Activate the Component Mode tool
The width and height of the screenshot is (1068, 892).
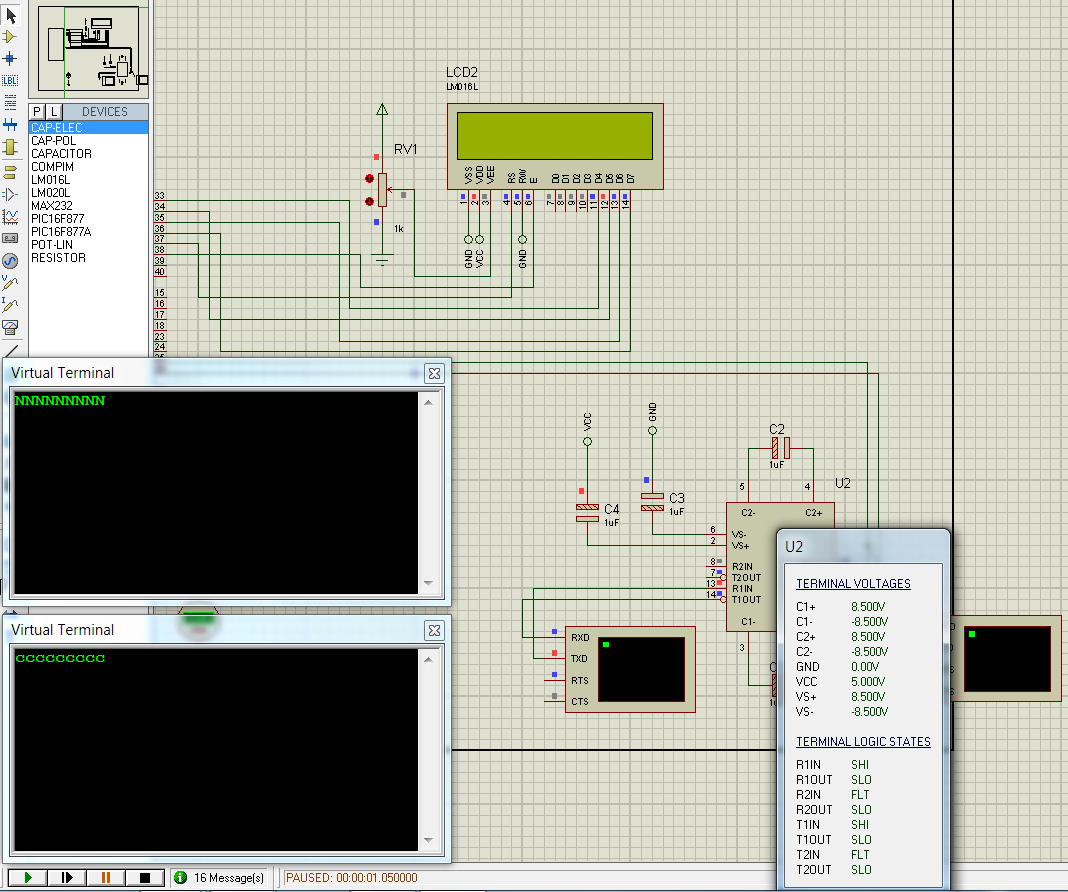pos(11,36)
